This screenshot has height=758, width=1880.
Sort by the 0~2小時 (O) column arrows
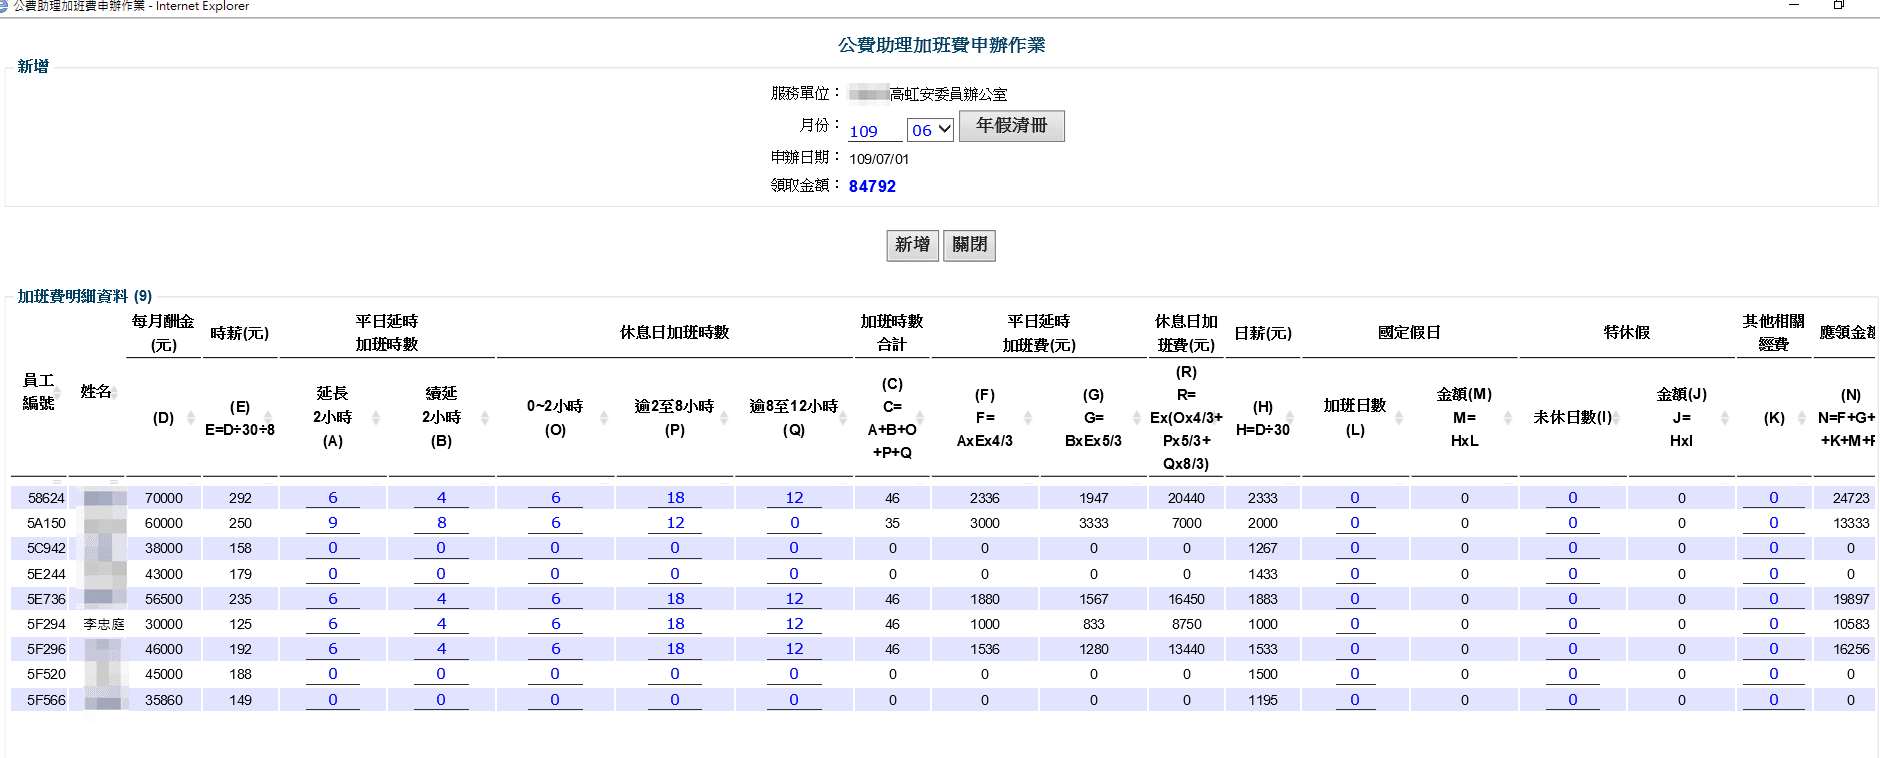coord(604,418)
